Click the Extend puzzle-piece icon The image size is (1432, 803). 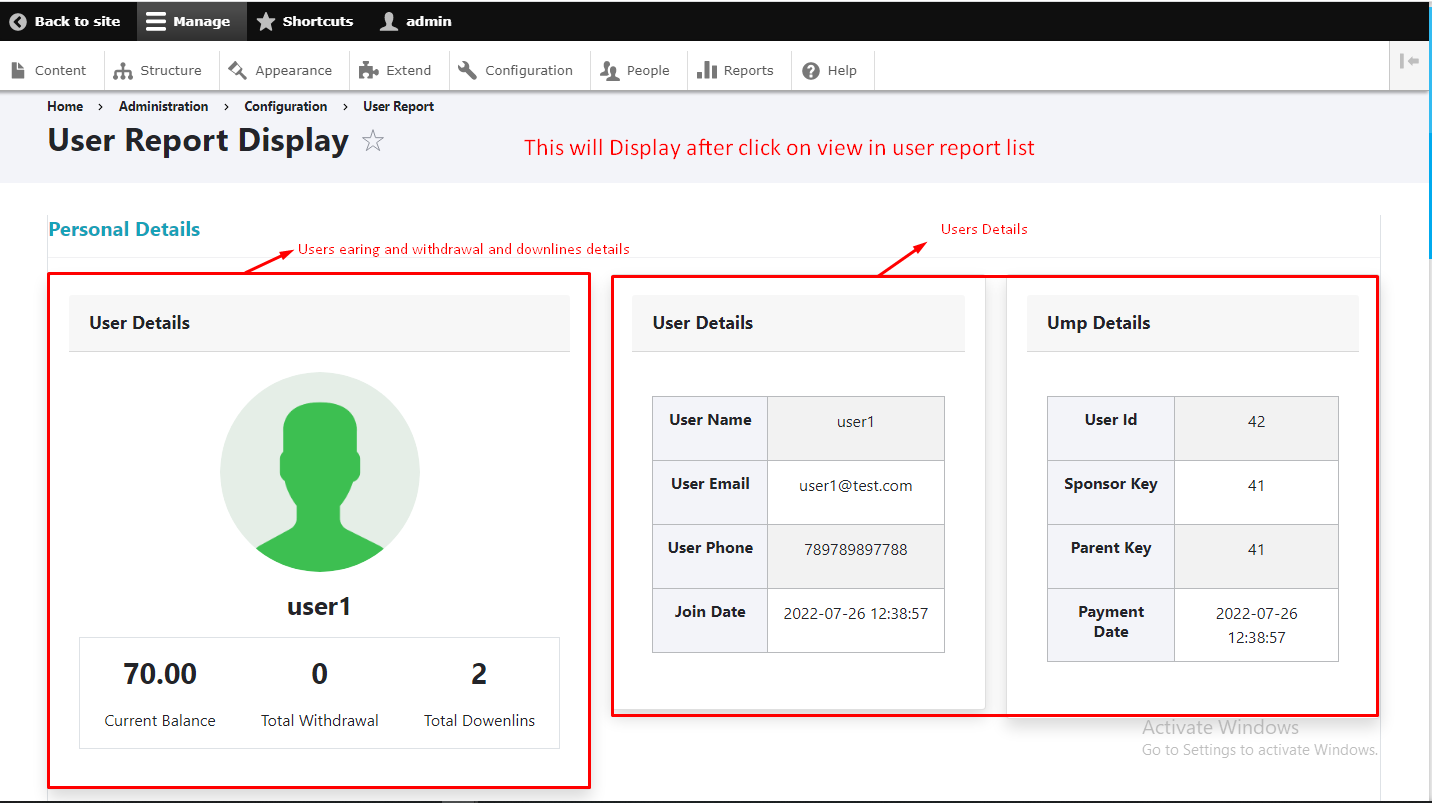pyautogui.click(x=367, y=70)
